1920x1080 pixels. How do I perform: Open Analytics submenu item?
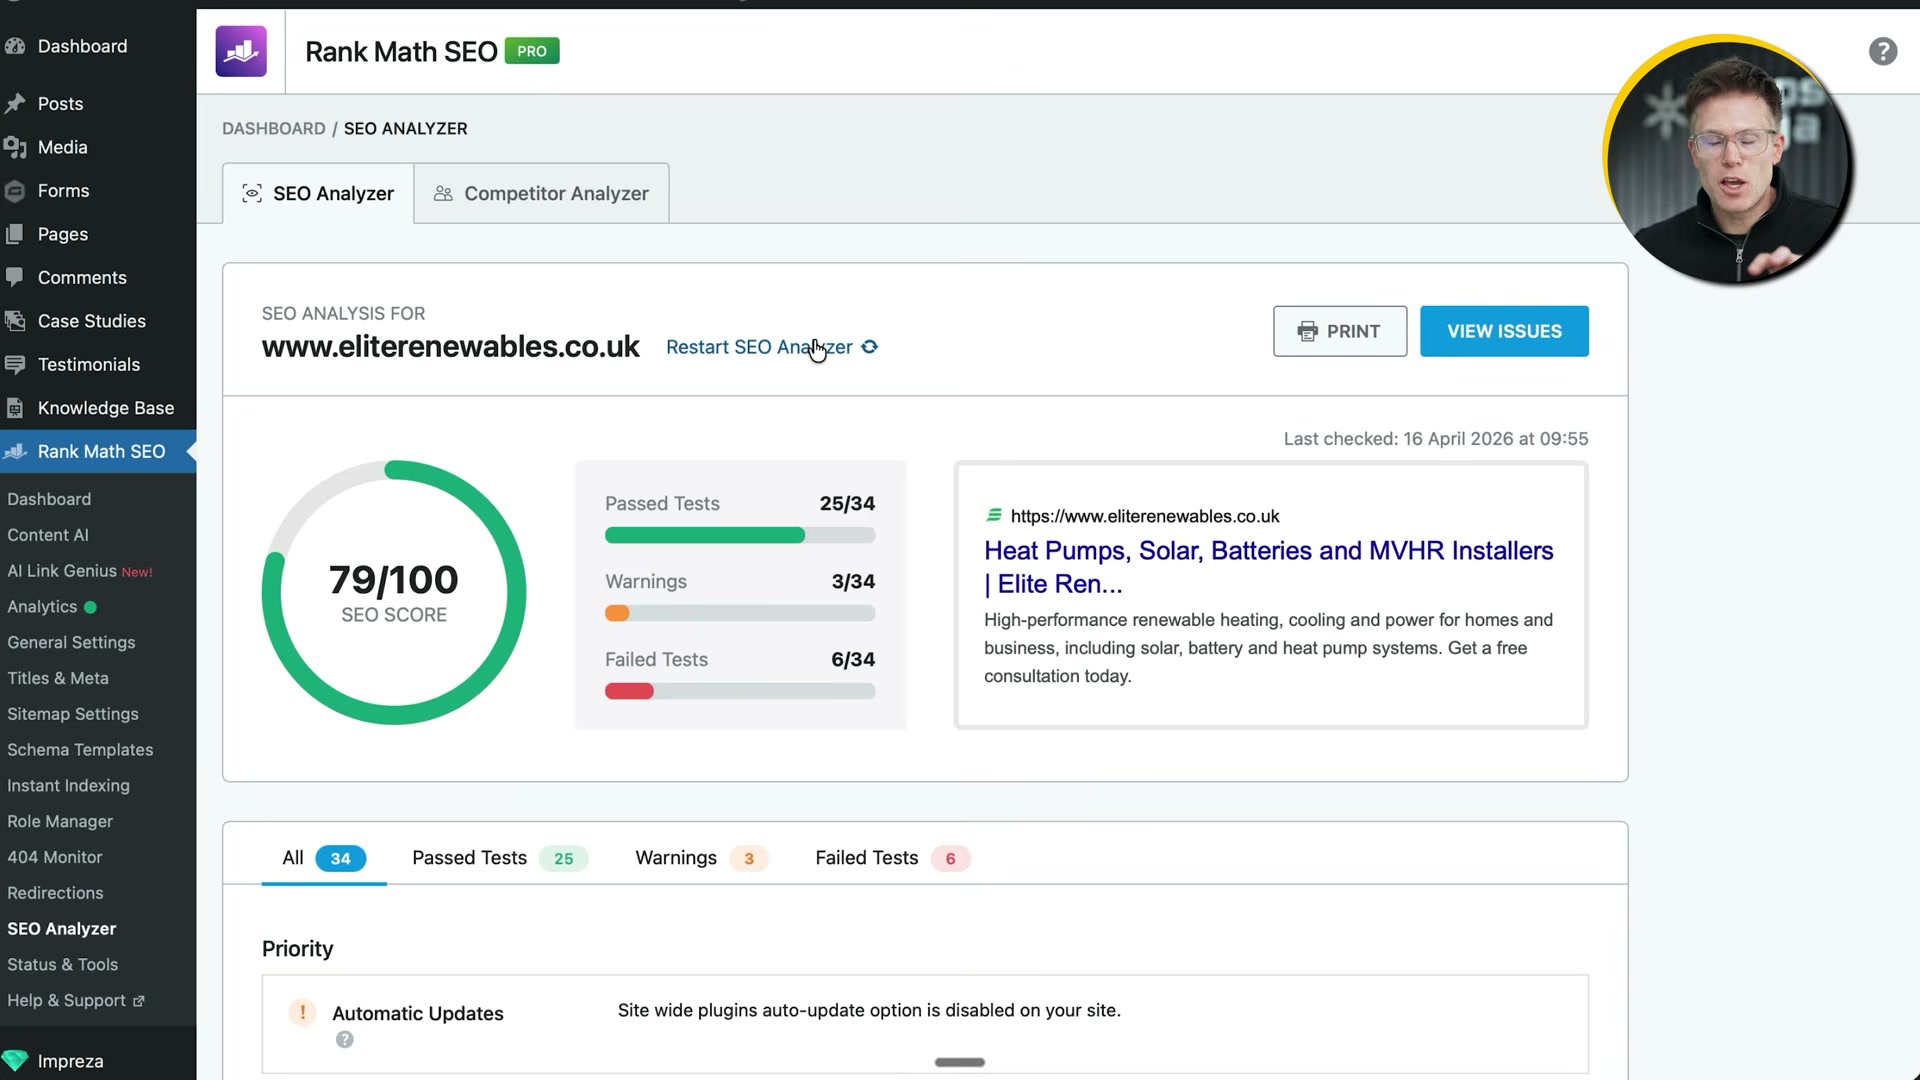coord(52,607)
